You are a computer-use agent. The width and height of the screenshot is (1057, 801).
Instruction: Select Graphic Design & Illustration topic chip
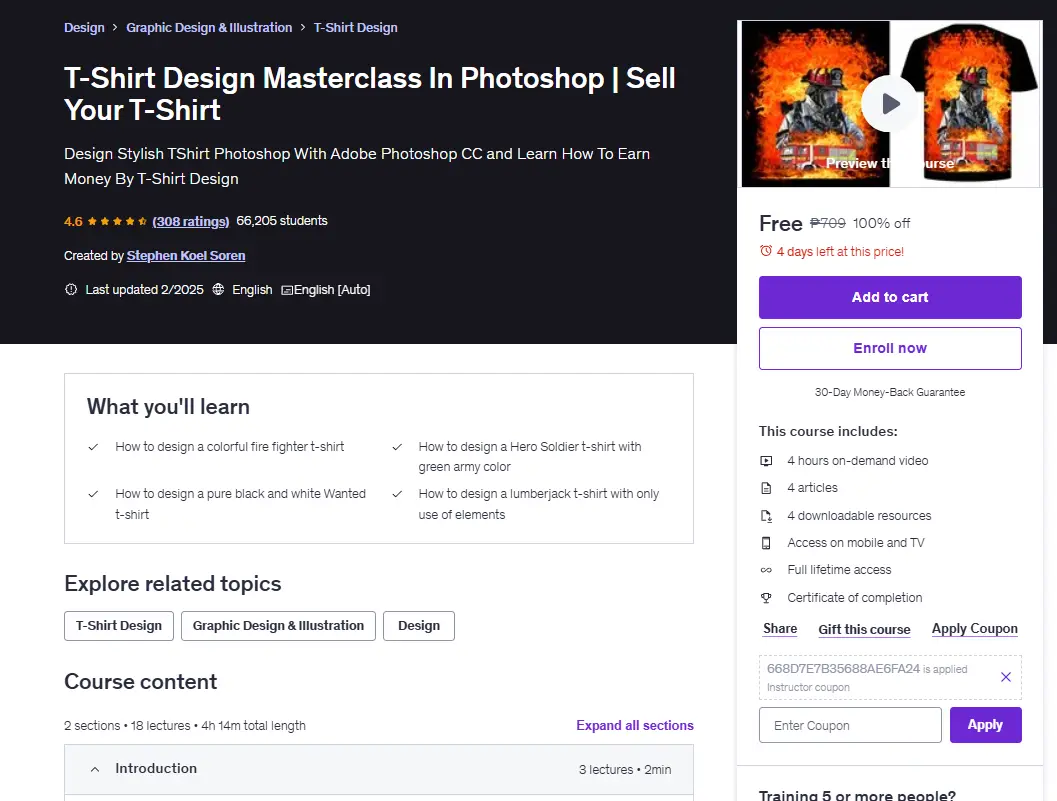pos(278,626)
